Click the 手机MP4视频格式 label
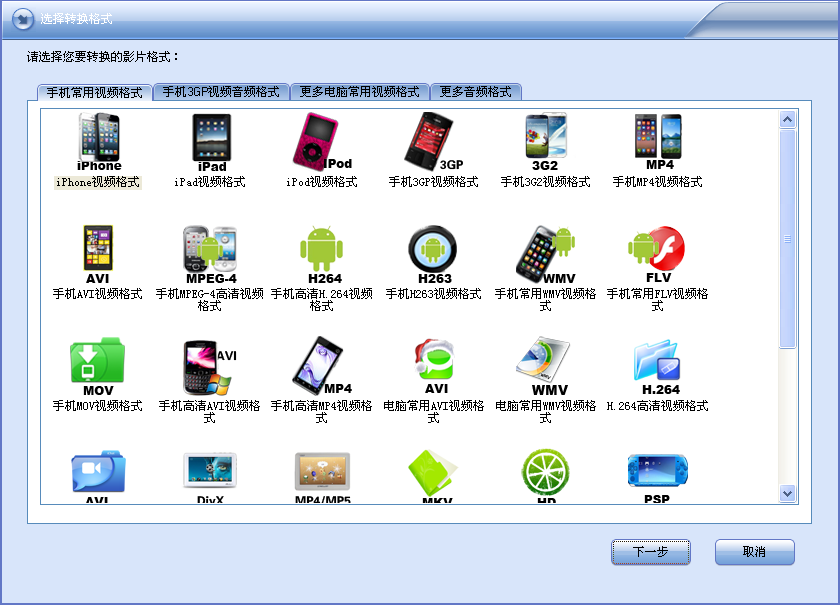 click(657, 182)
